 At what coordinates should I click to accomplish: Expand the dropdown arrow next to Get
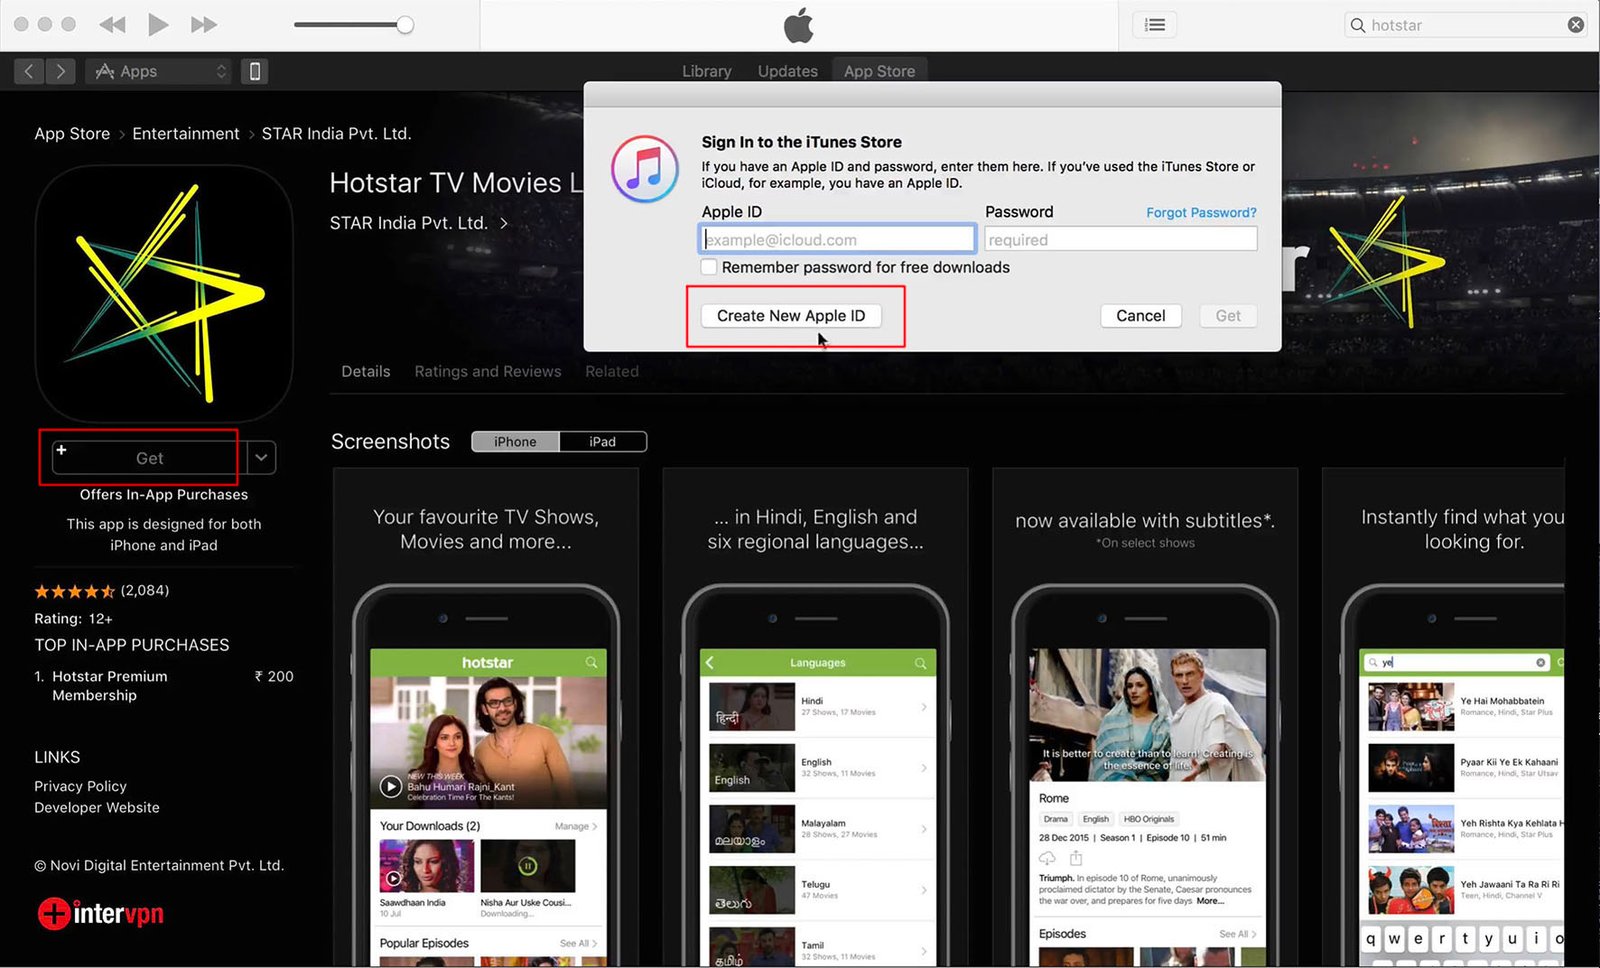(x=261, y=458)
